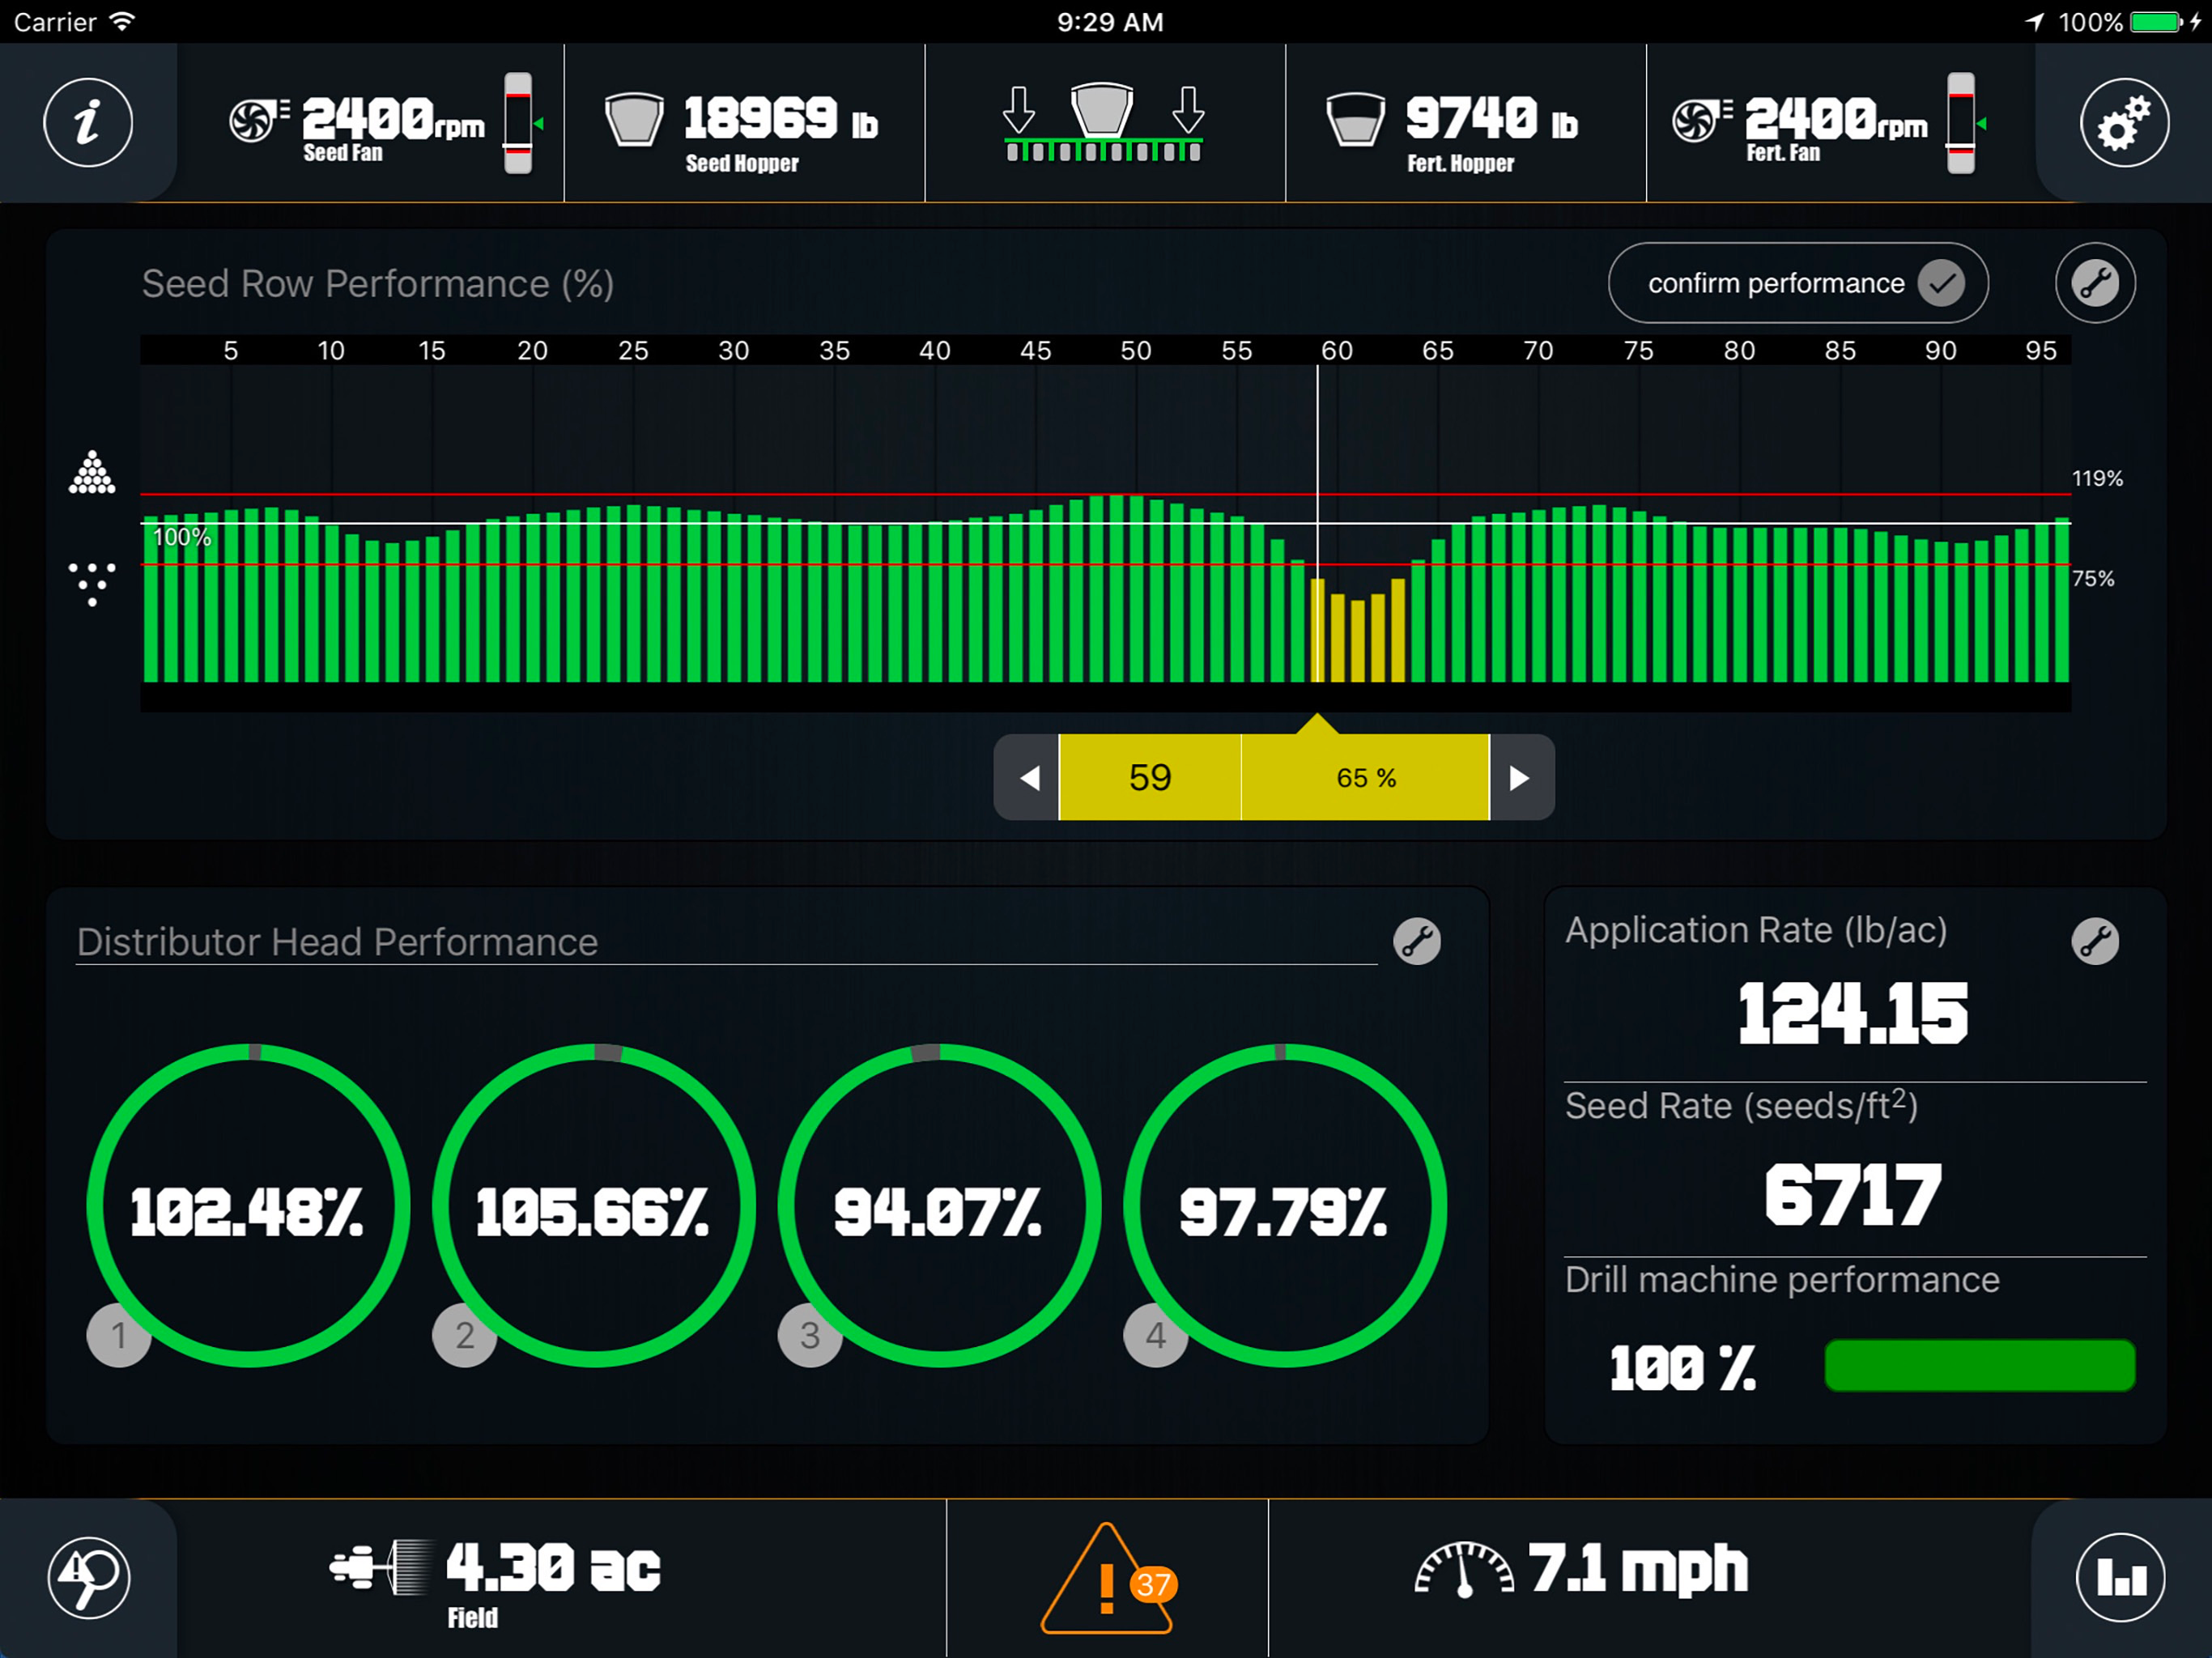Open the bar chart statistics icon
The image size is (2212, 1658).
pos(2121,1578)
